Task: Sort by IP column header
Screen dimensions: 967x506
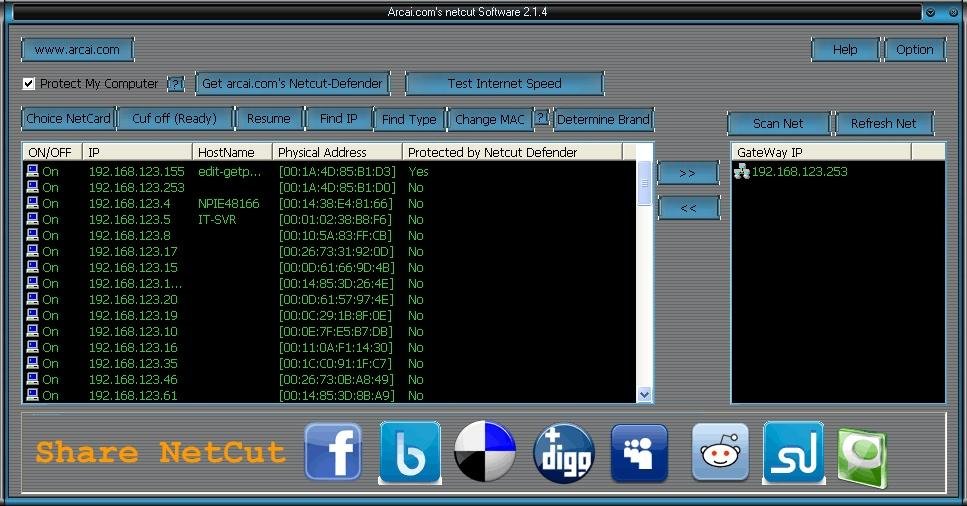Action: pyautogui.click(x=137, y=152)
